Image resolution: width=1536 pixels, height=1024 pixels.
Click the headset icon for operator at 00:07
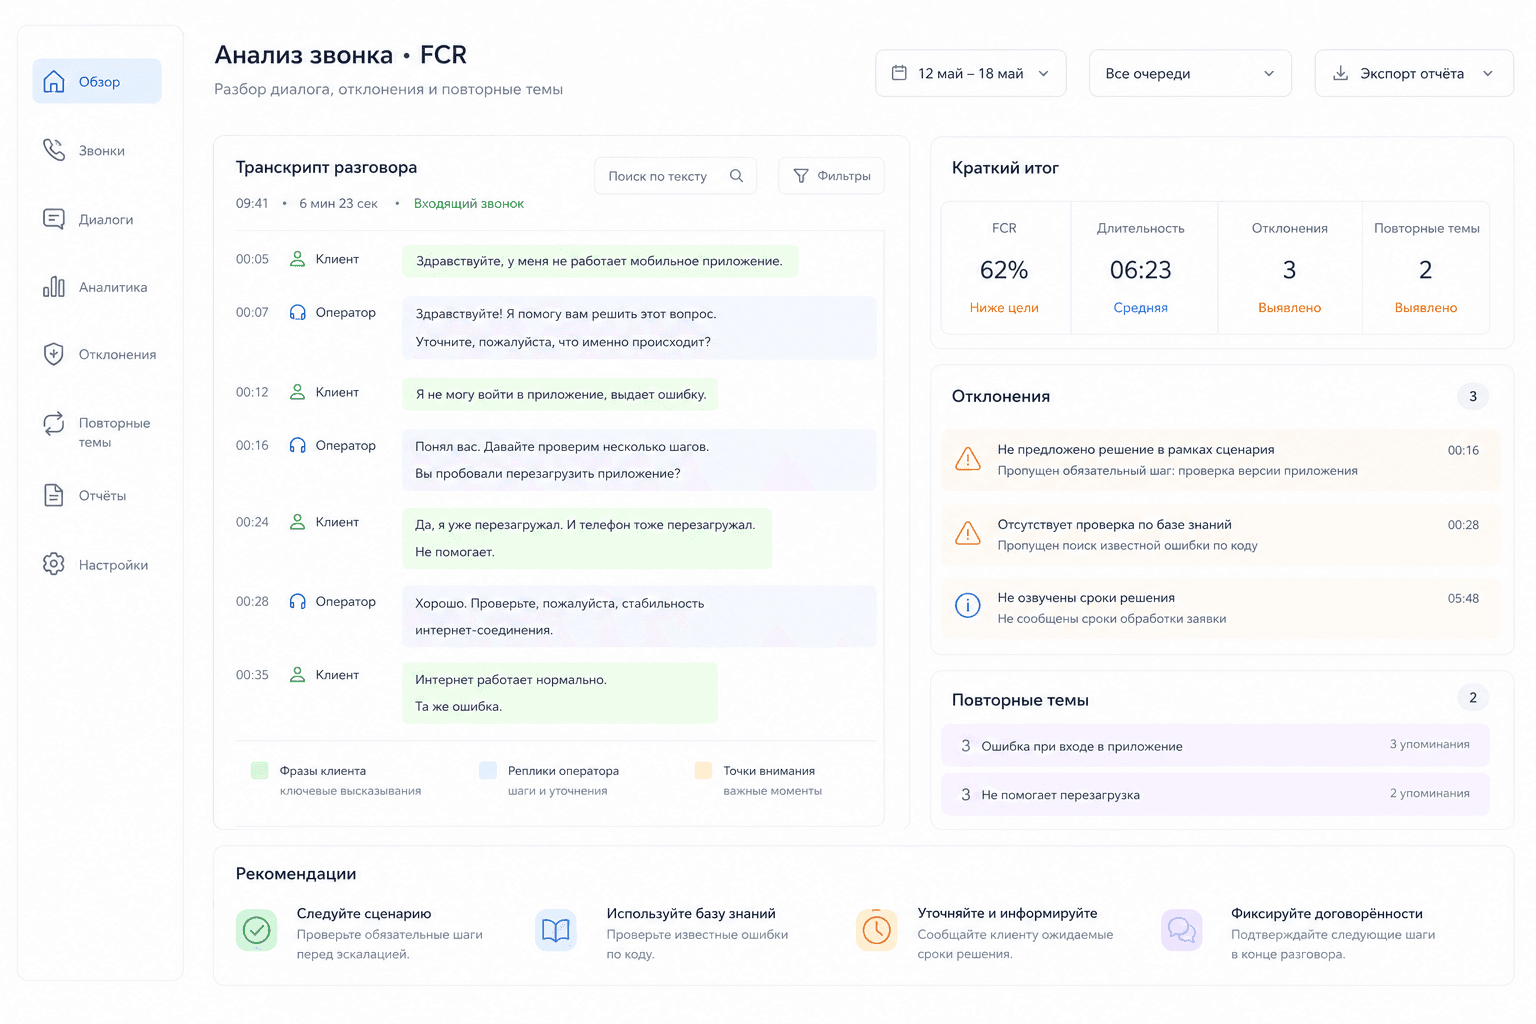coord(297,312)
